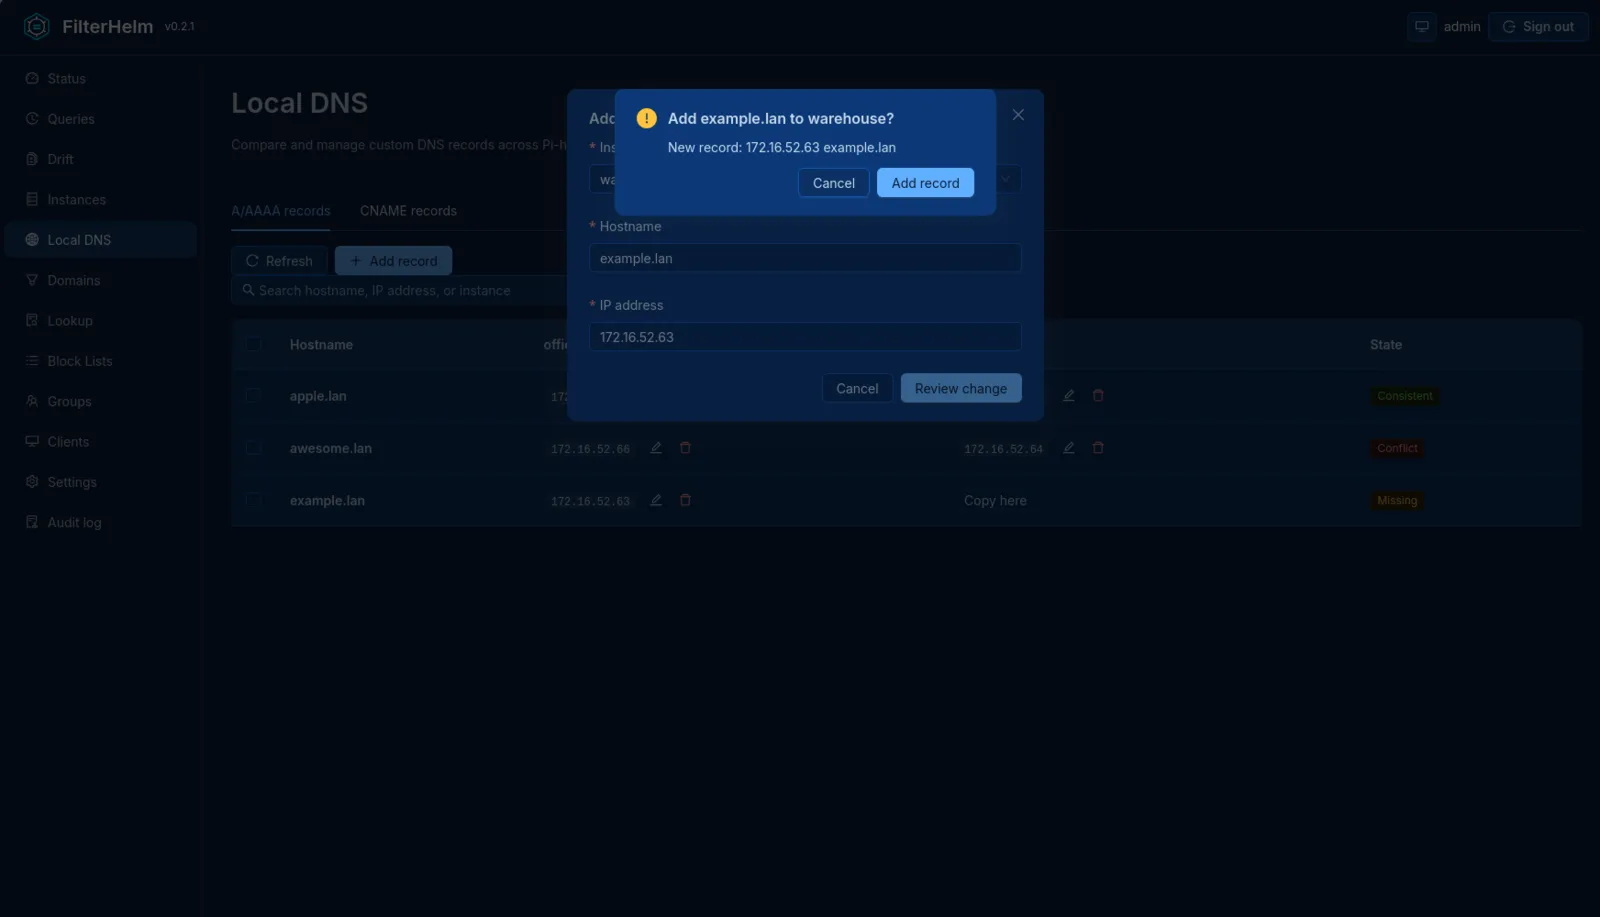Delete awesome.lan record 172.16.52.64
This screenshot has width=1600, height=917.
[x=1098, y=448]
